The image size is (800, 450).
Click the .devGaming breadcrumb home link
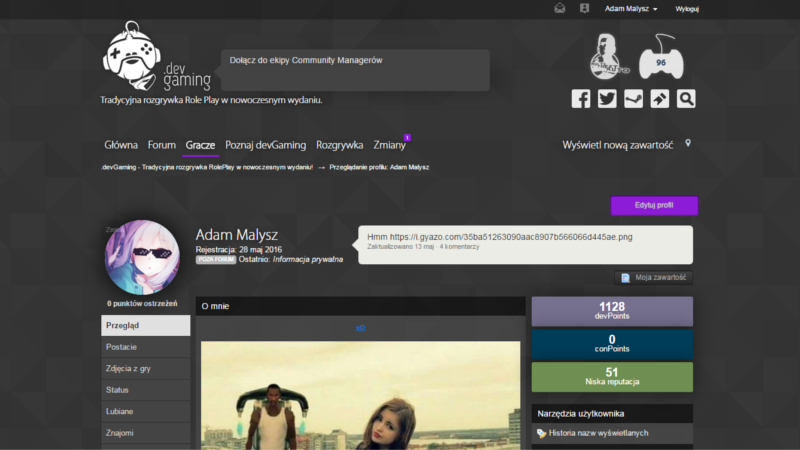point(207,167)
